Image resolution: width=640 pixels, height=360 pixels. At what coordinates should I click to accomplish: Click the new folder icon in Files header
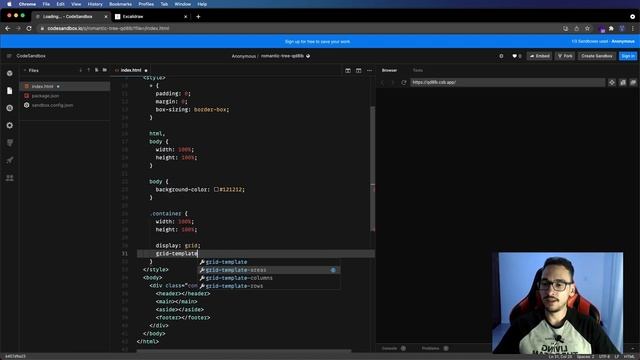coord(104,70)
